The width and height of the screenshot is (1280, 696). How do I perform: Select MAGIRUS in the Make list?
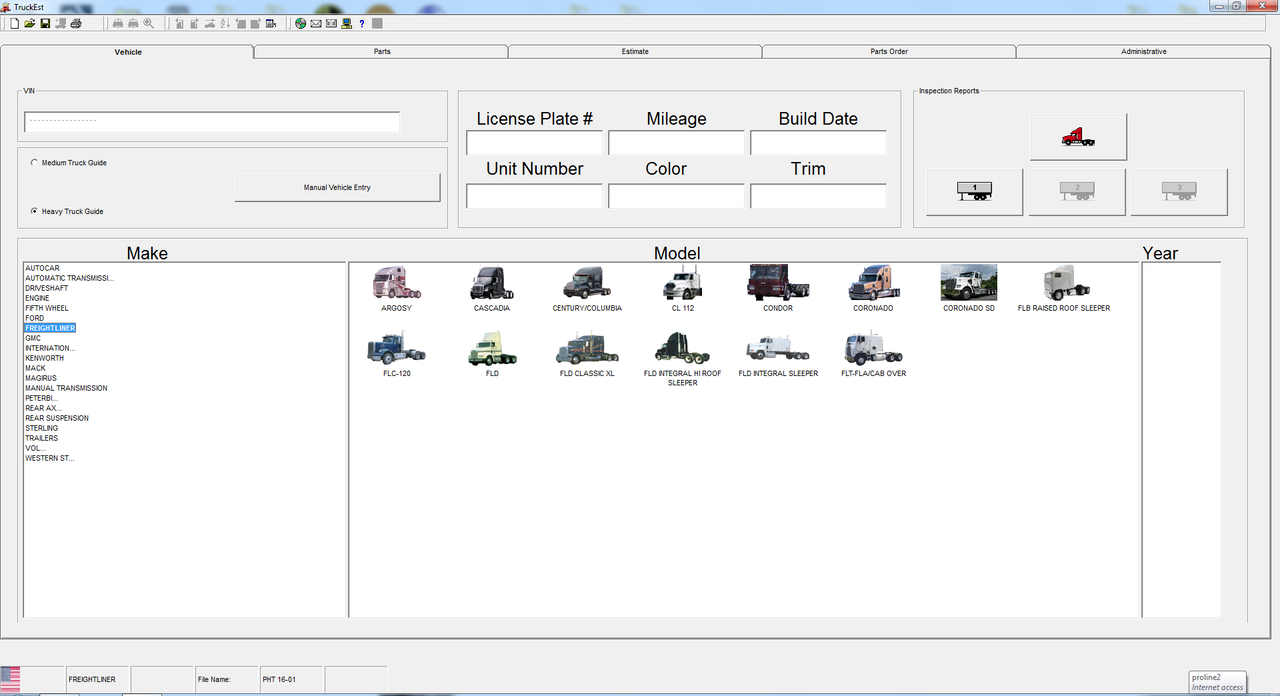pyautogui.click(x=41, y=378)
